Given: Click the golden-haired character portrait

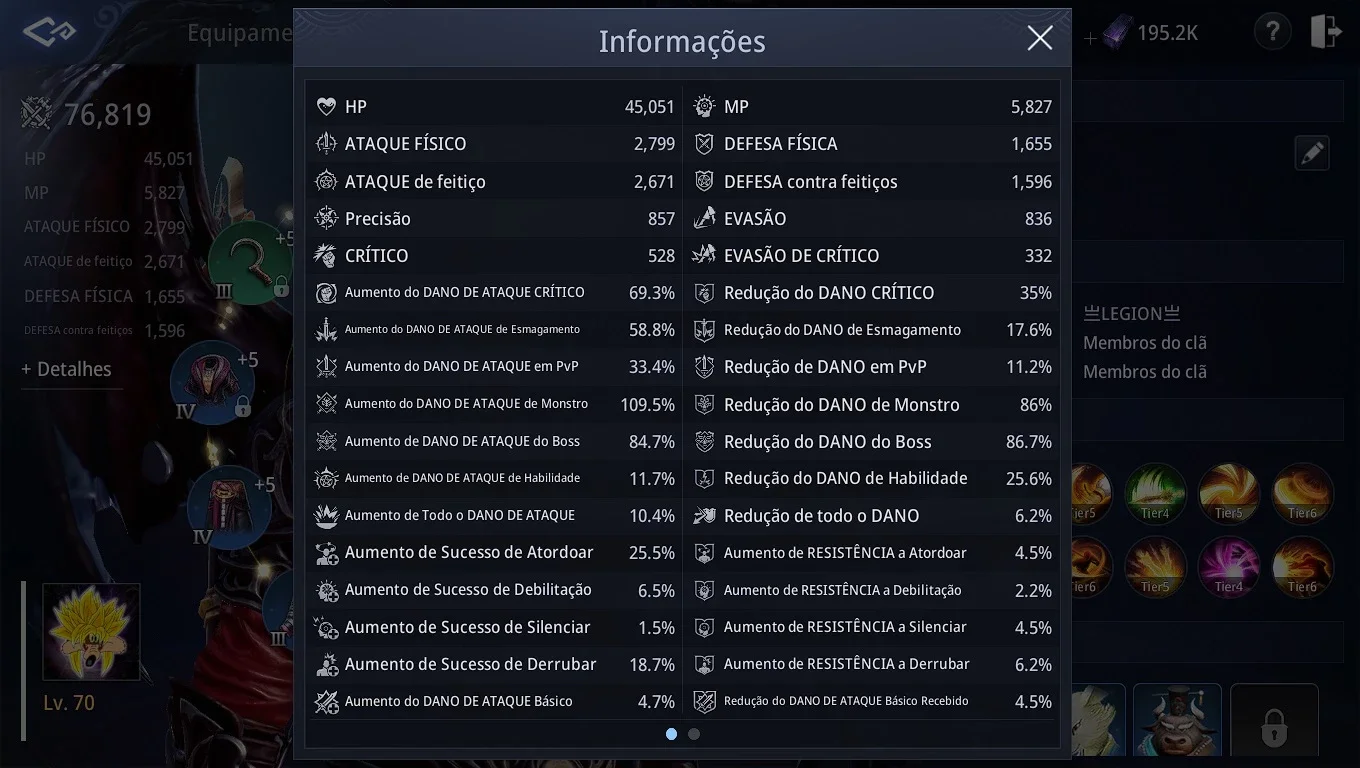Looking at the screenshot, I should pos(91,632).
